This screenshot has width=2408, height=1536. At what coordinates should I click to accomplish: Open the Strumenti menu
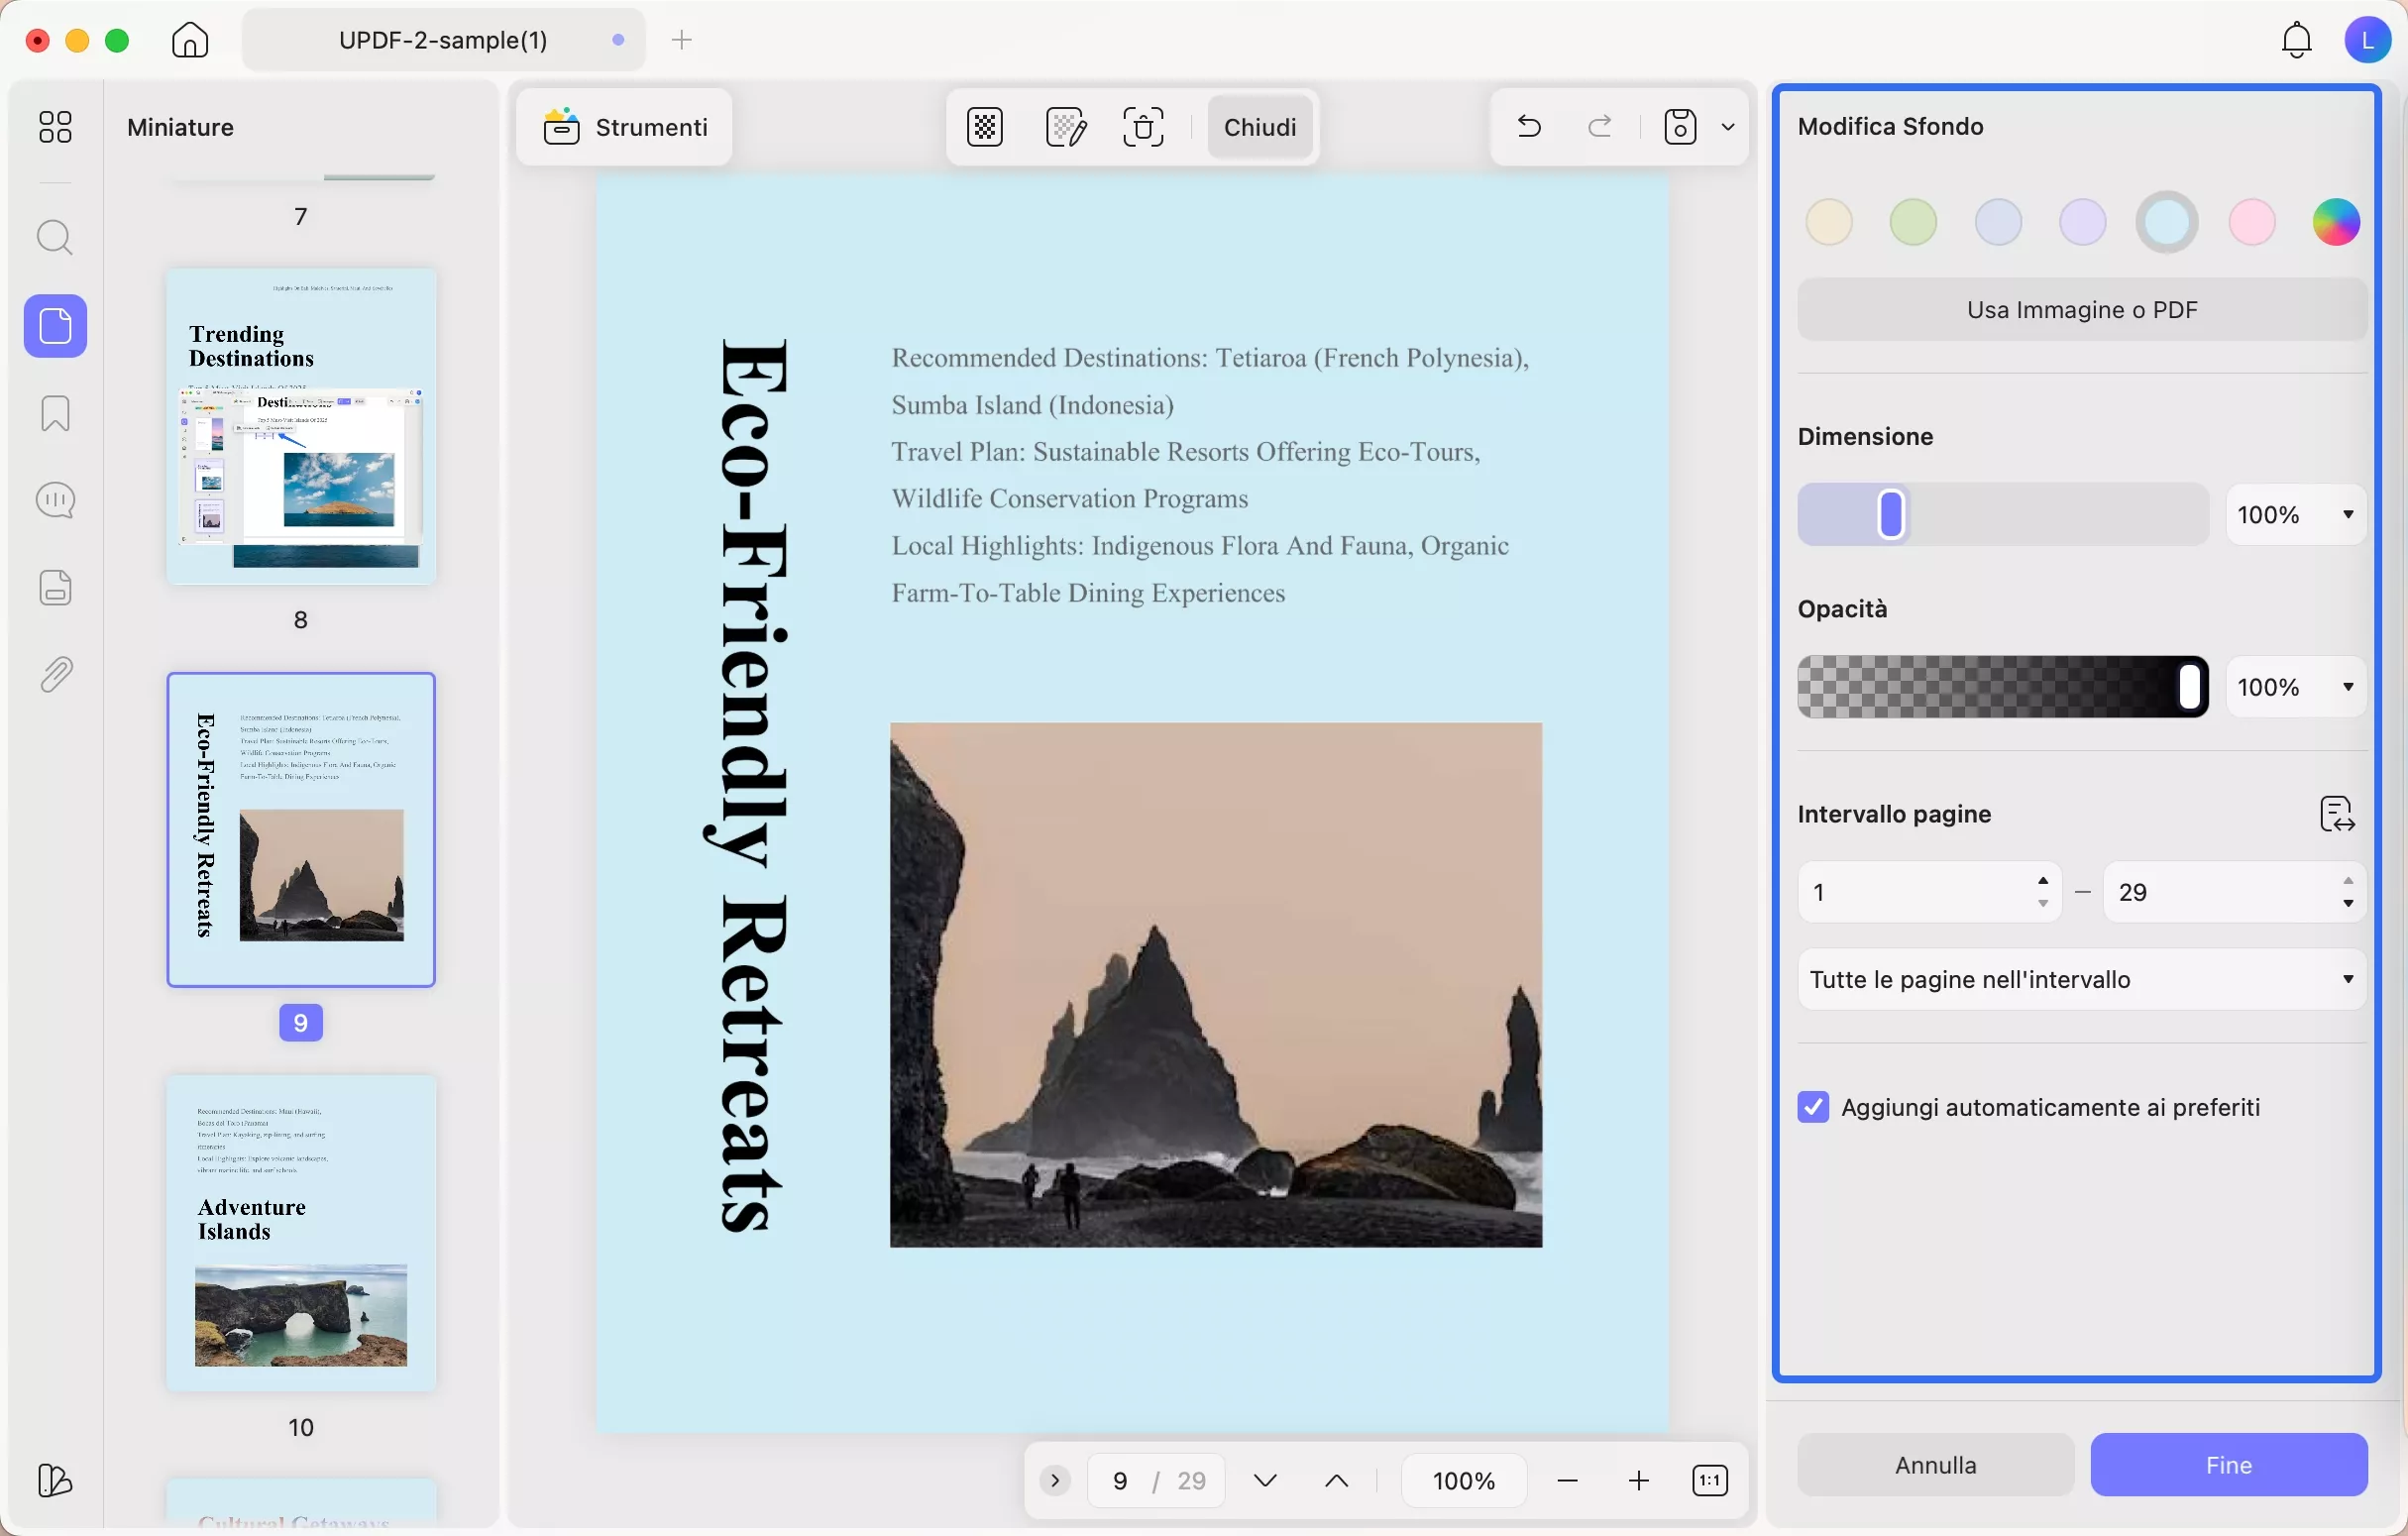624,127
